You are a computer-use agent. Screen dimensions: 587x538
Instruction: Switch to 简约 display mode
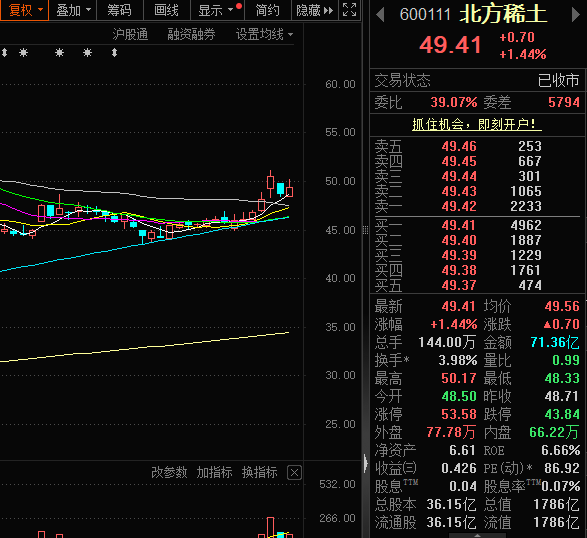(x=268, y=10)
